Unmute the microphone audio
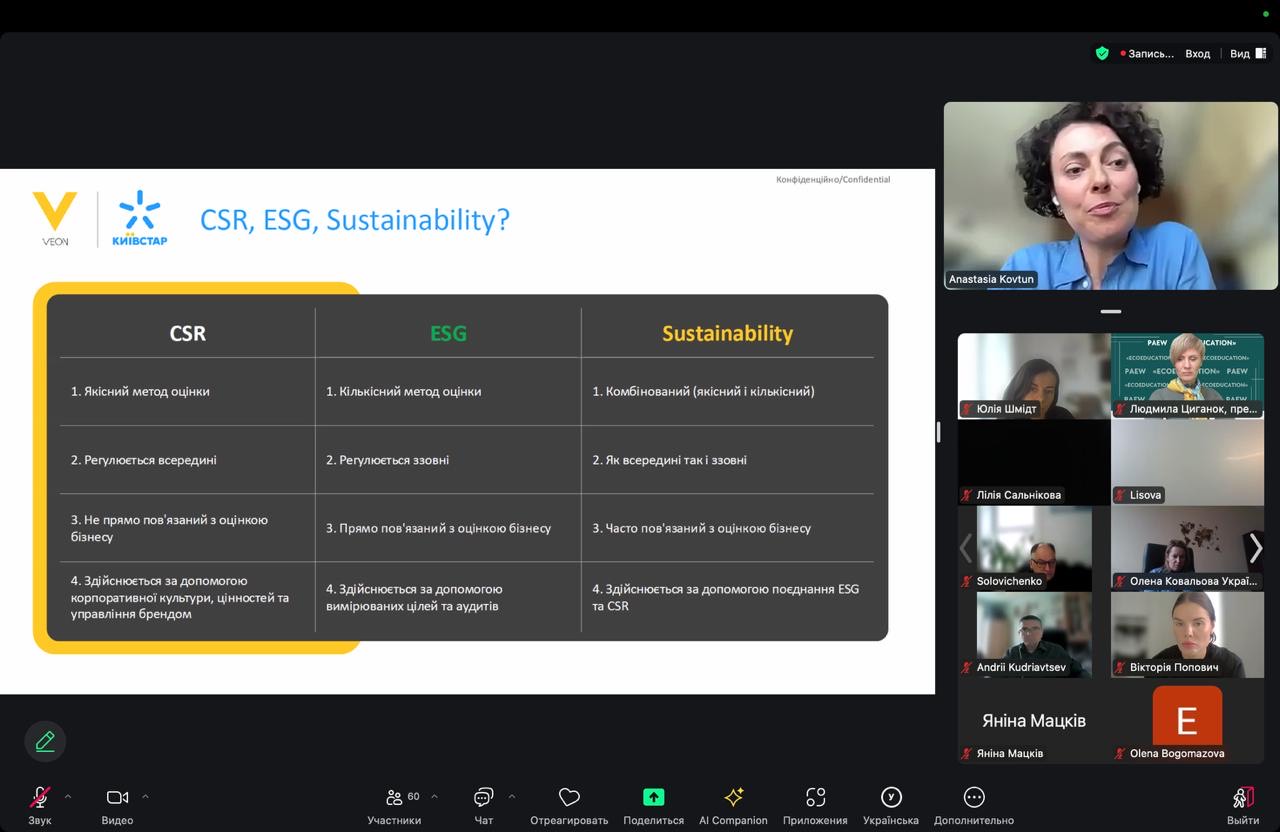The width and height of the screenshot is (1280, 832). (40, 797)
